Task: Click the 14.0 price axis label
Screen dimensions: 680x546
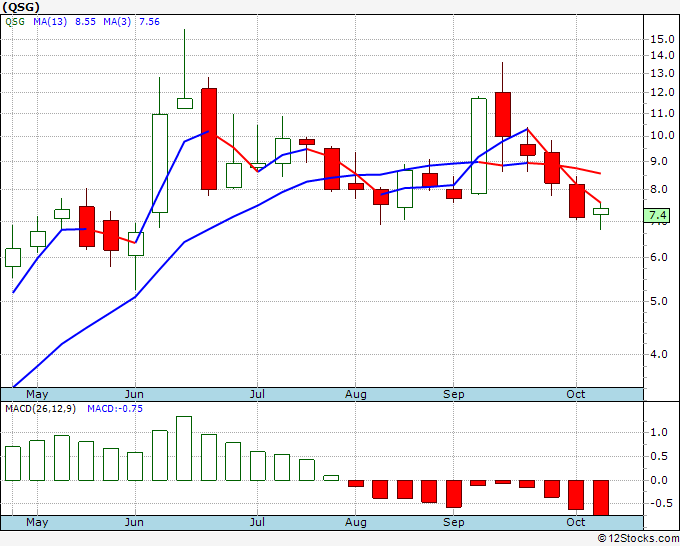Action: click(662, 56)
